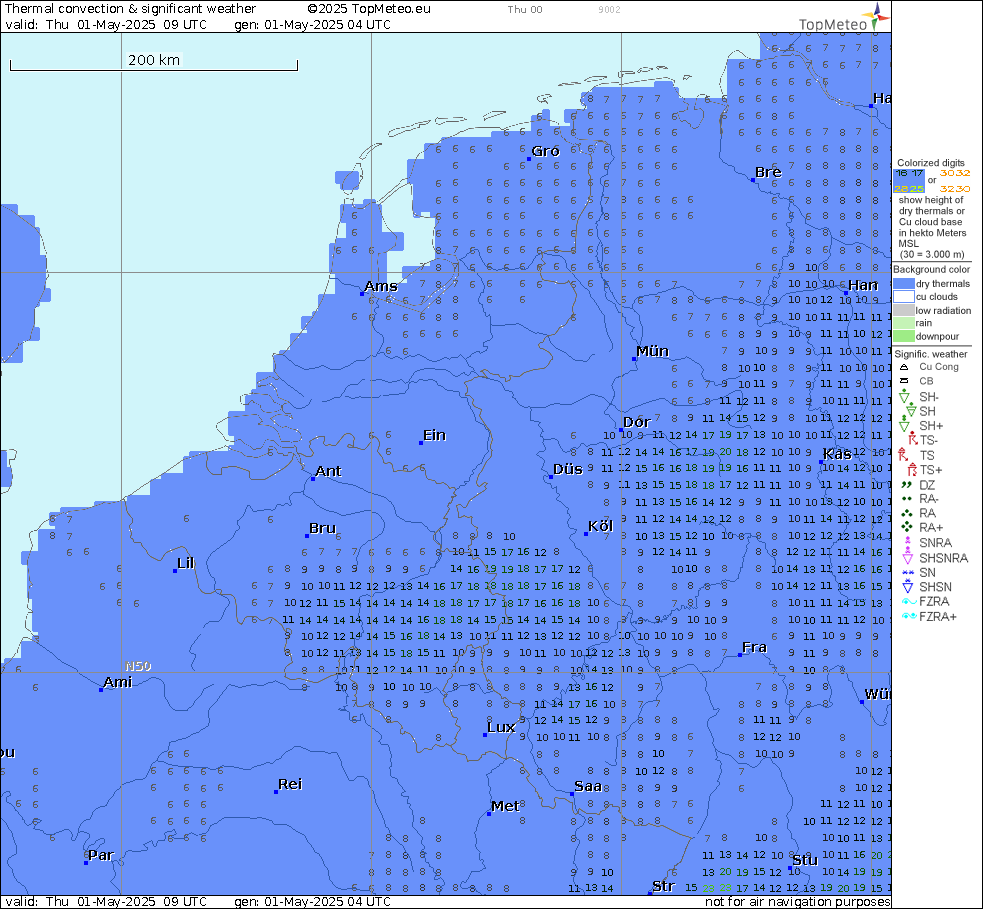The image size is (983, 909).
Task: Click the DZ drizzle legend symbol
Action: 906,485
